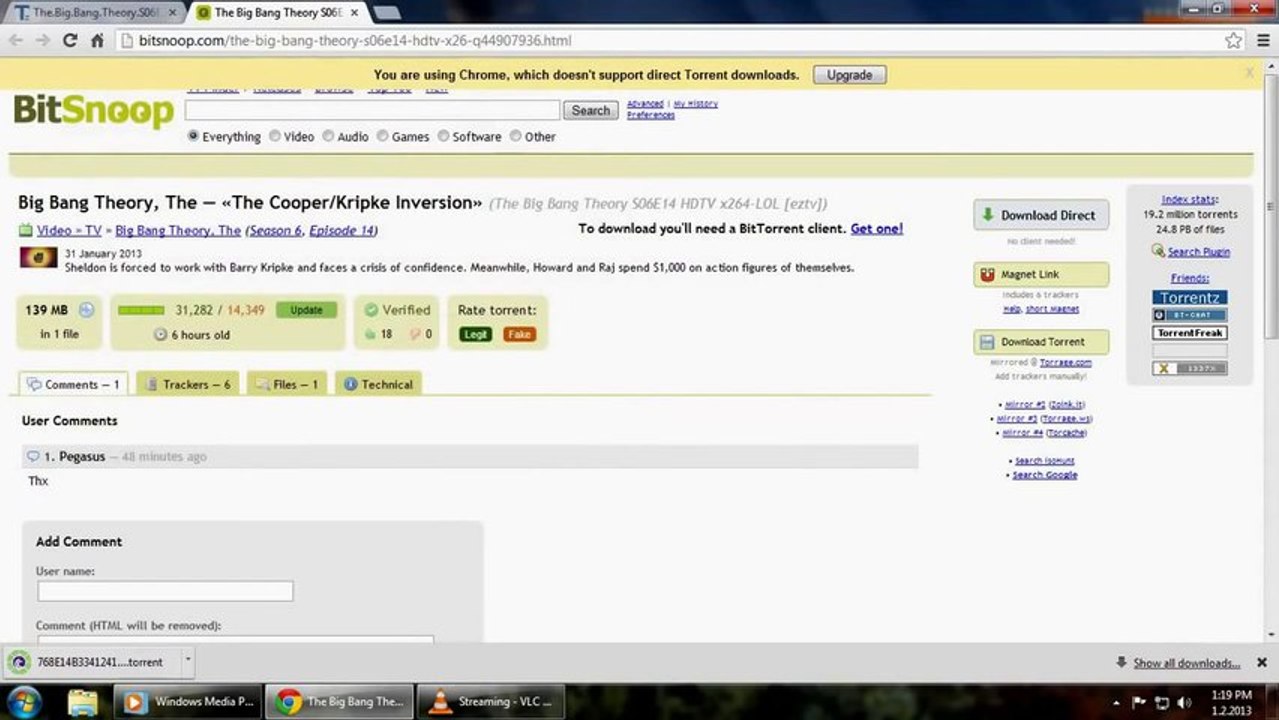Click the episode thumbnail image
The height and width of the screenshot is (720, 1279).
(39, 258)
